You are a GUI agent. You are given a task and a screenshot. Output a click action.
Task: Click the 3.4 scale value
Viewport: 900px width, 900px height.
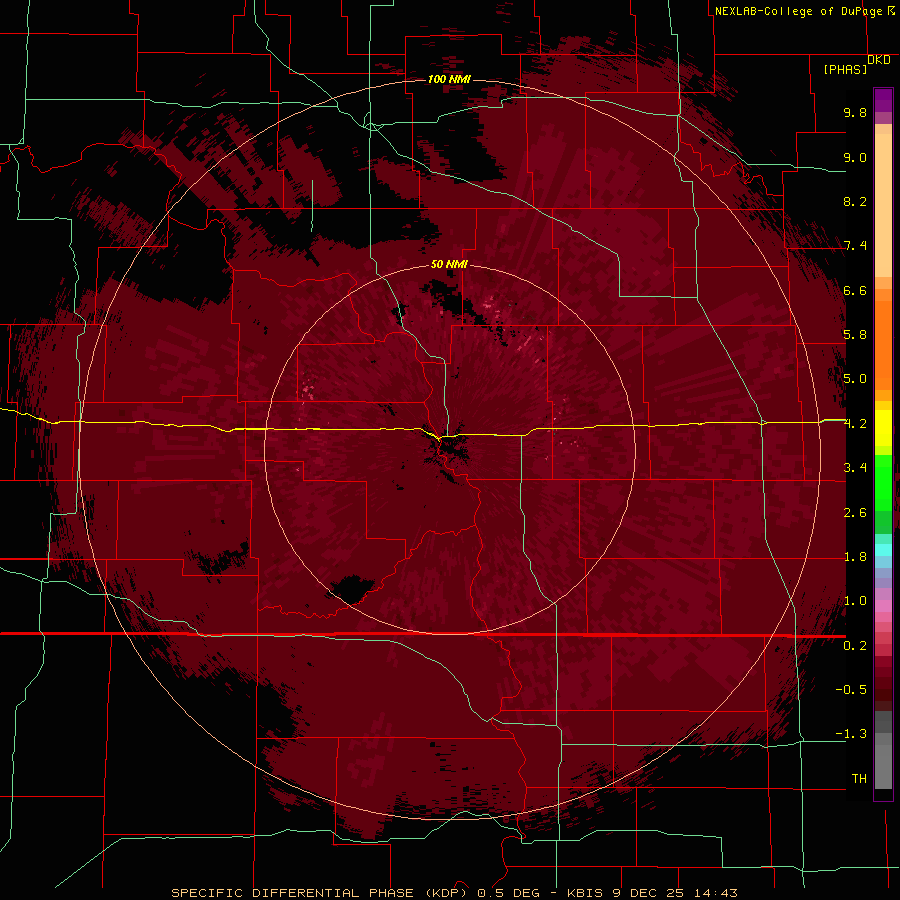[855, 468]
